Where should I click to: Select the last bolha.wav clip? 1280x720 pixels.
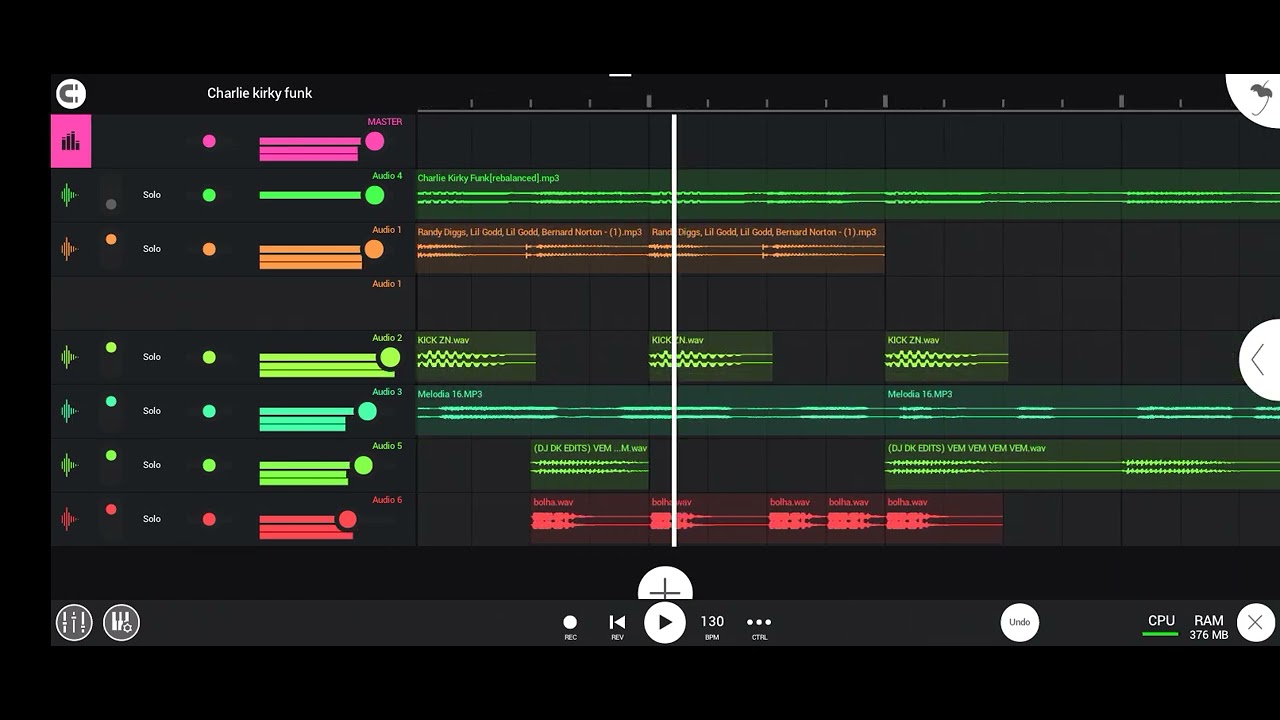[944, 519]
